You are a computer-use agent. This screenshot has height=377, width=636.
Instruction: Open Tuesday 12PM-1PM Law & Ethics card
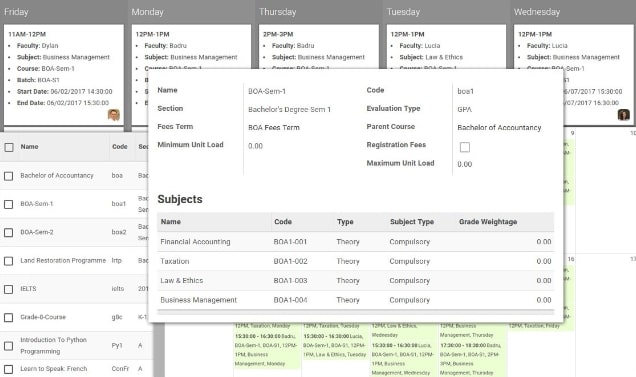[x=446, y=48]
